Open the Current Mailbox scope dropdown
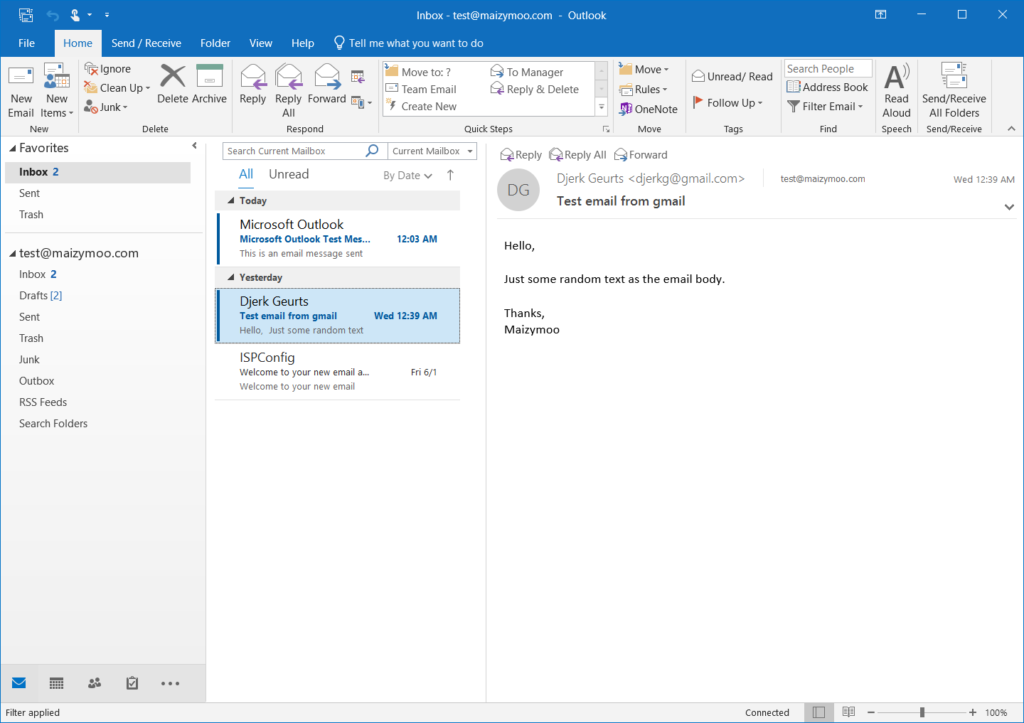Screen dimensions: 1024x723 pyautogui.click(x=432, y=151)
